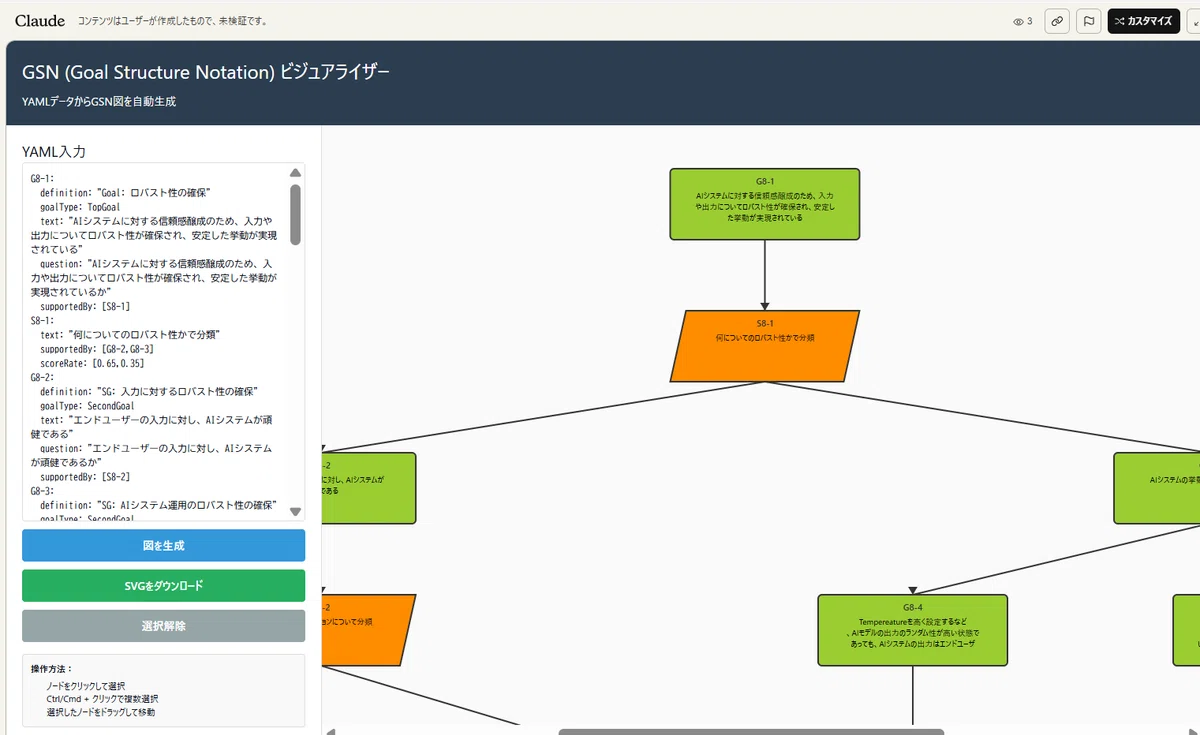Copy the artifact link with the chain icon
Screen dimensions: 1200x735
click(1057, 21)
